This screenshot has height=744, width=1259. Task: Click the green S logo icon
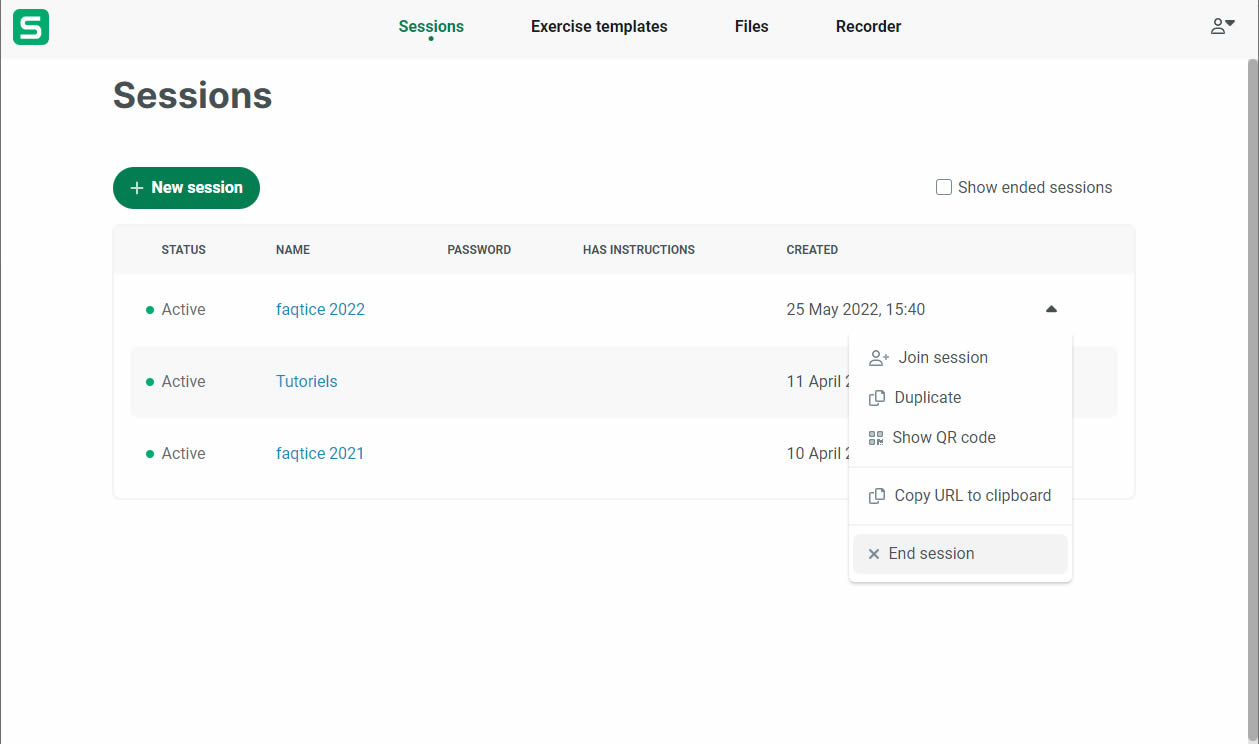(x=31, y=27)
